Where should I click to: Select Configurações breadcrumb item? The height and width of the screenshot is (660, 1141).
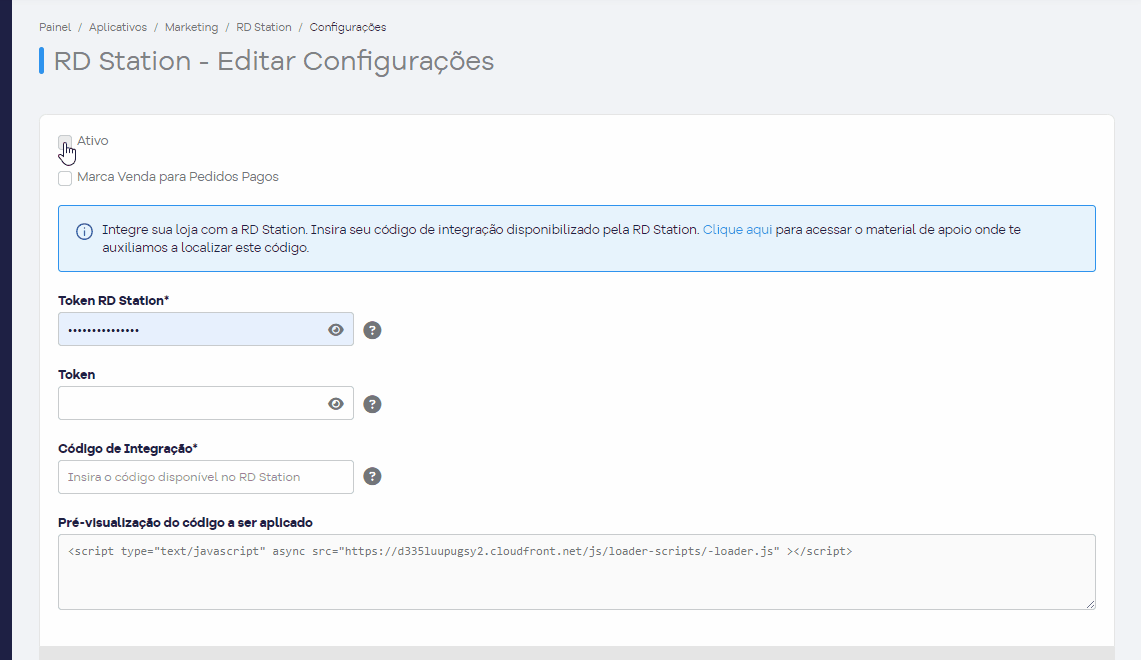(x=348, y=27)
